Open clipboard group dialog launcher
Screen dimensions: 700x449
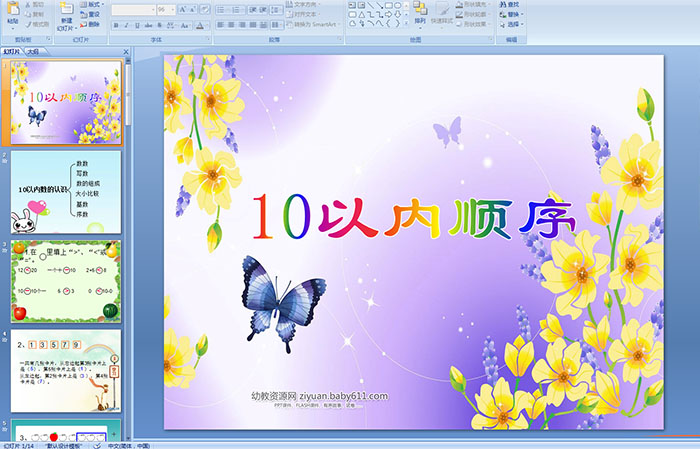pyautogui.click(x=48, y=39)
